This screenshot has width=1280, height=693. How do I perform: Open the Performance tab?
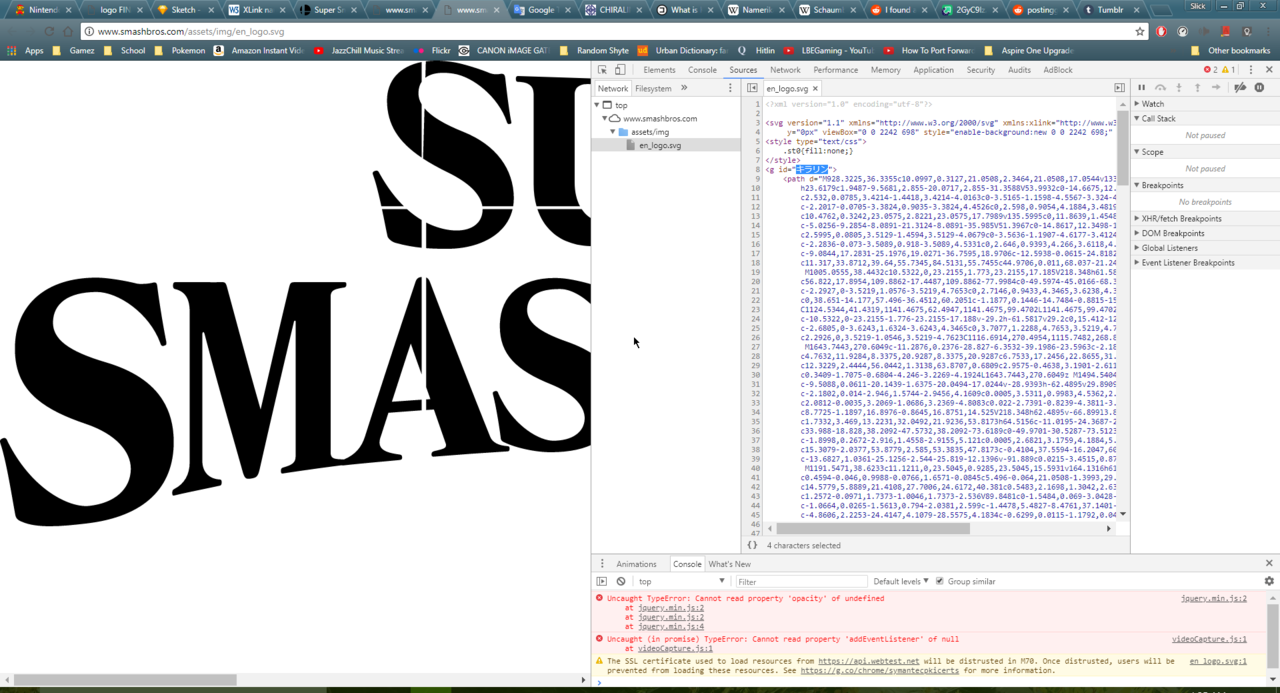pyautogui.click(x=835, y=70)
